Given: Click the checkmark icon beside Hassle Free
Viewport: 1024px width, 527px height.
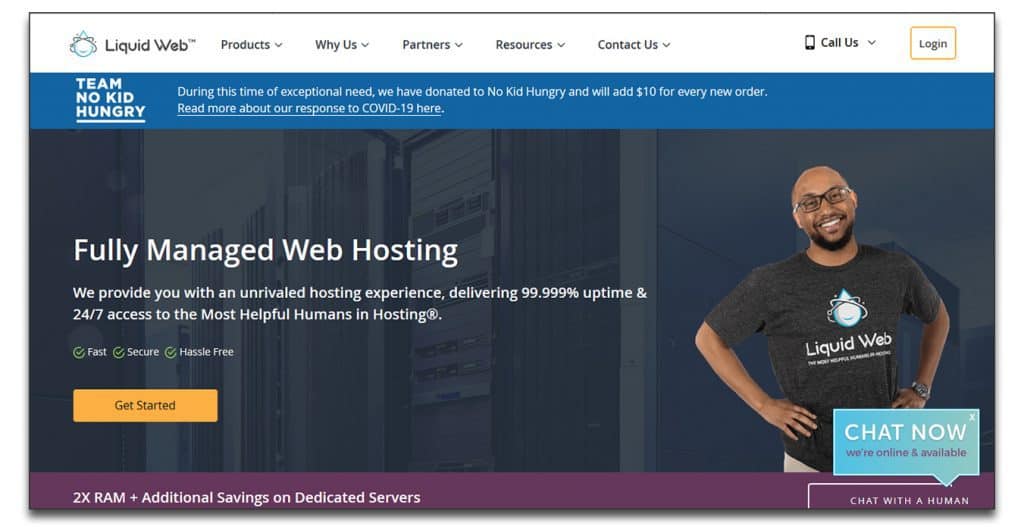Looking at the screenshot, I should point(170,353).
